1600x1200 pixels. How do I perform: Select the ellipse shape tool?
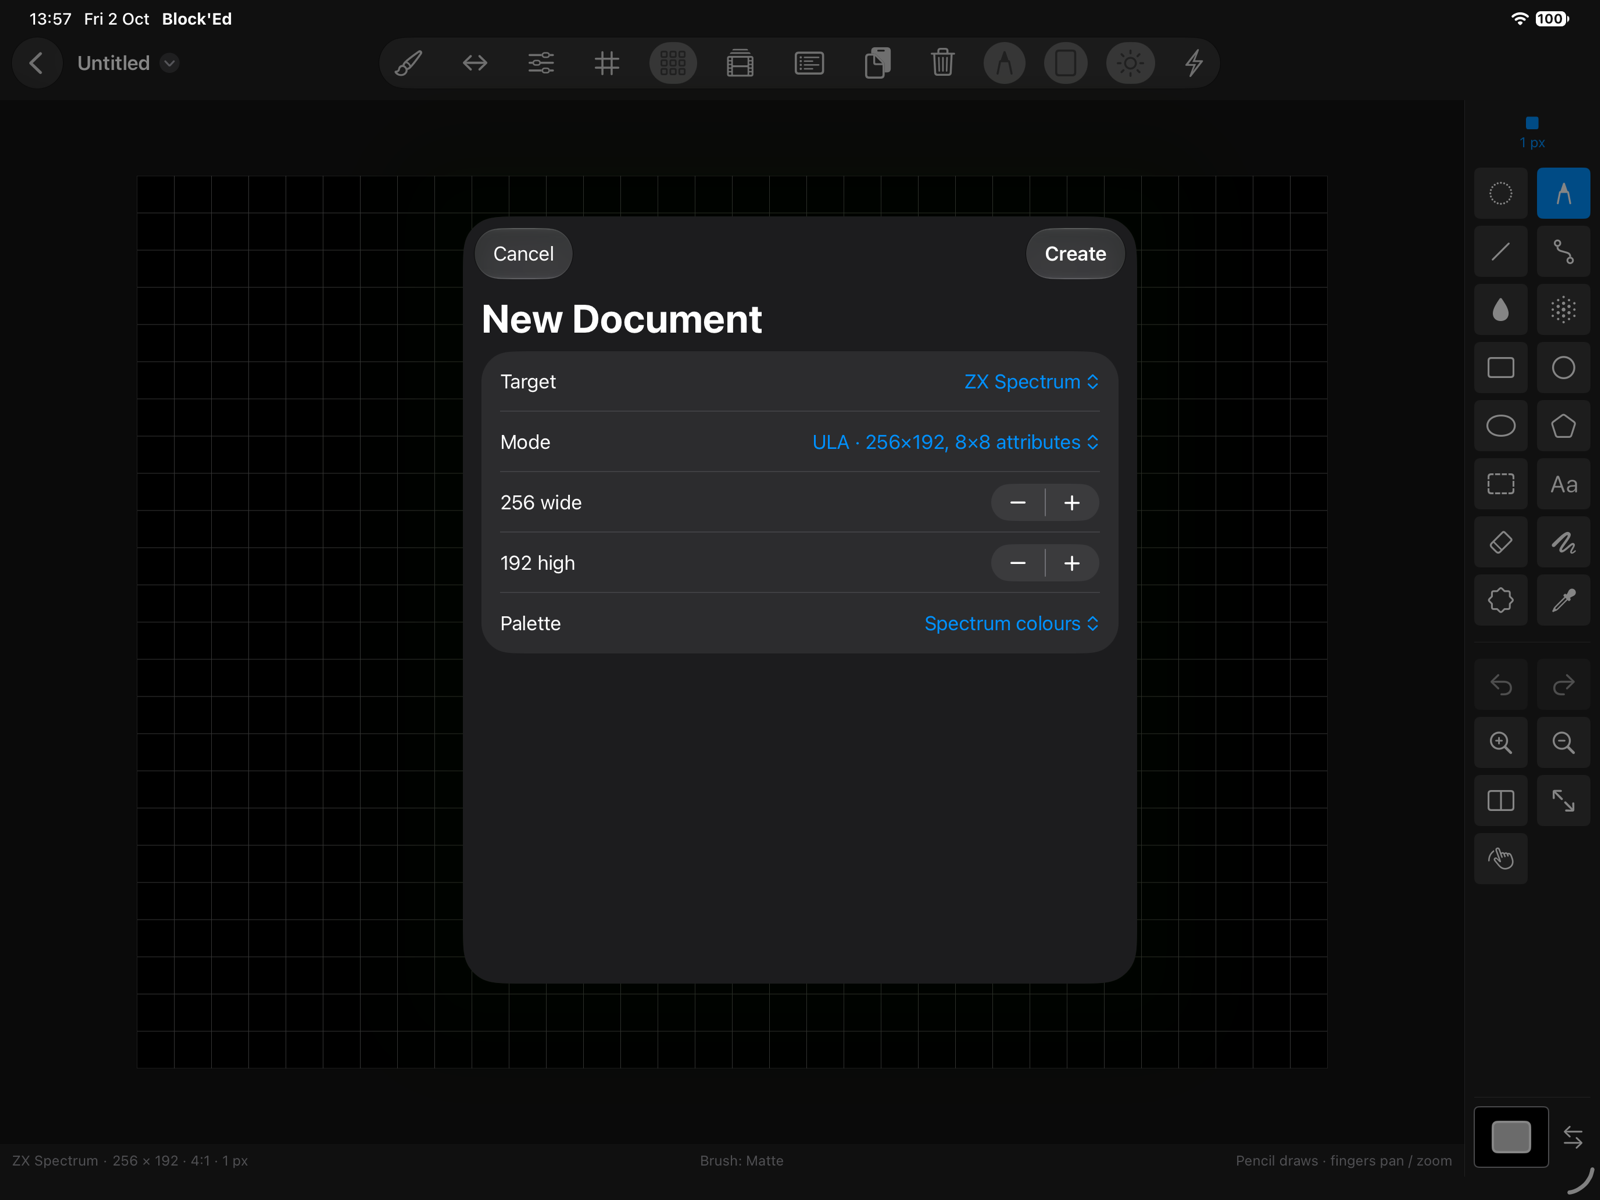tap(1501, 426)
